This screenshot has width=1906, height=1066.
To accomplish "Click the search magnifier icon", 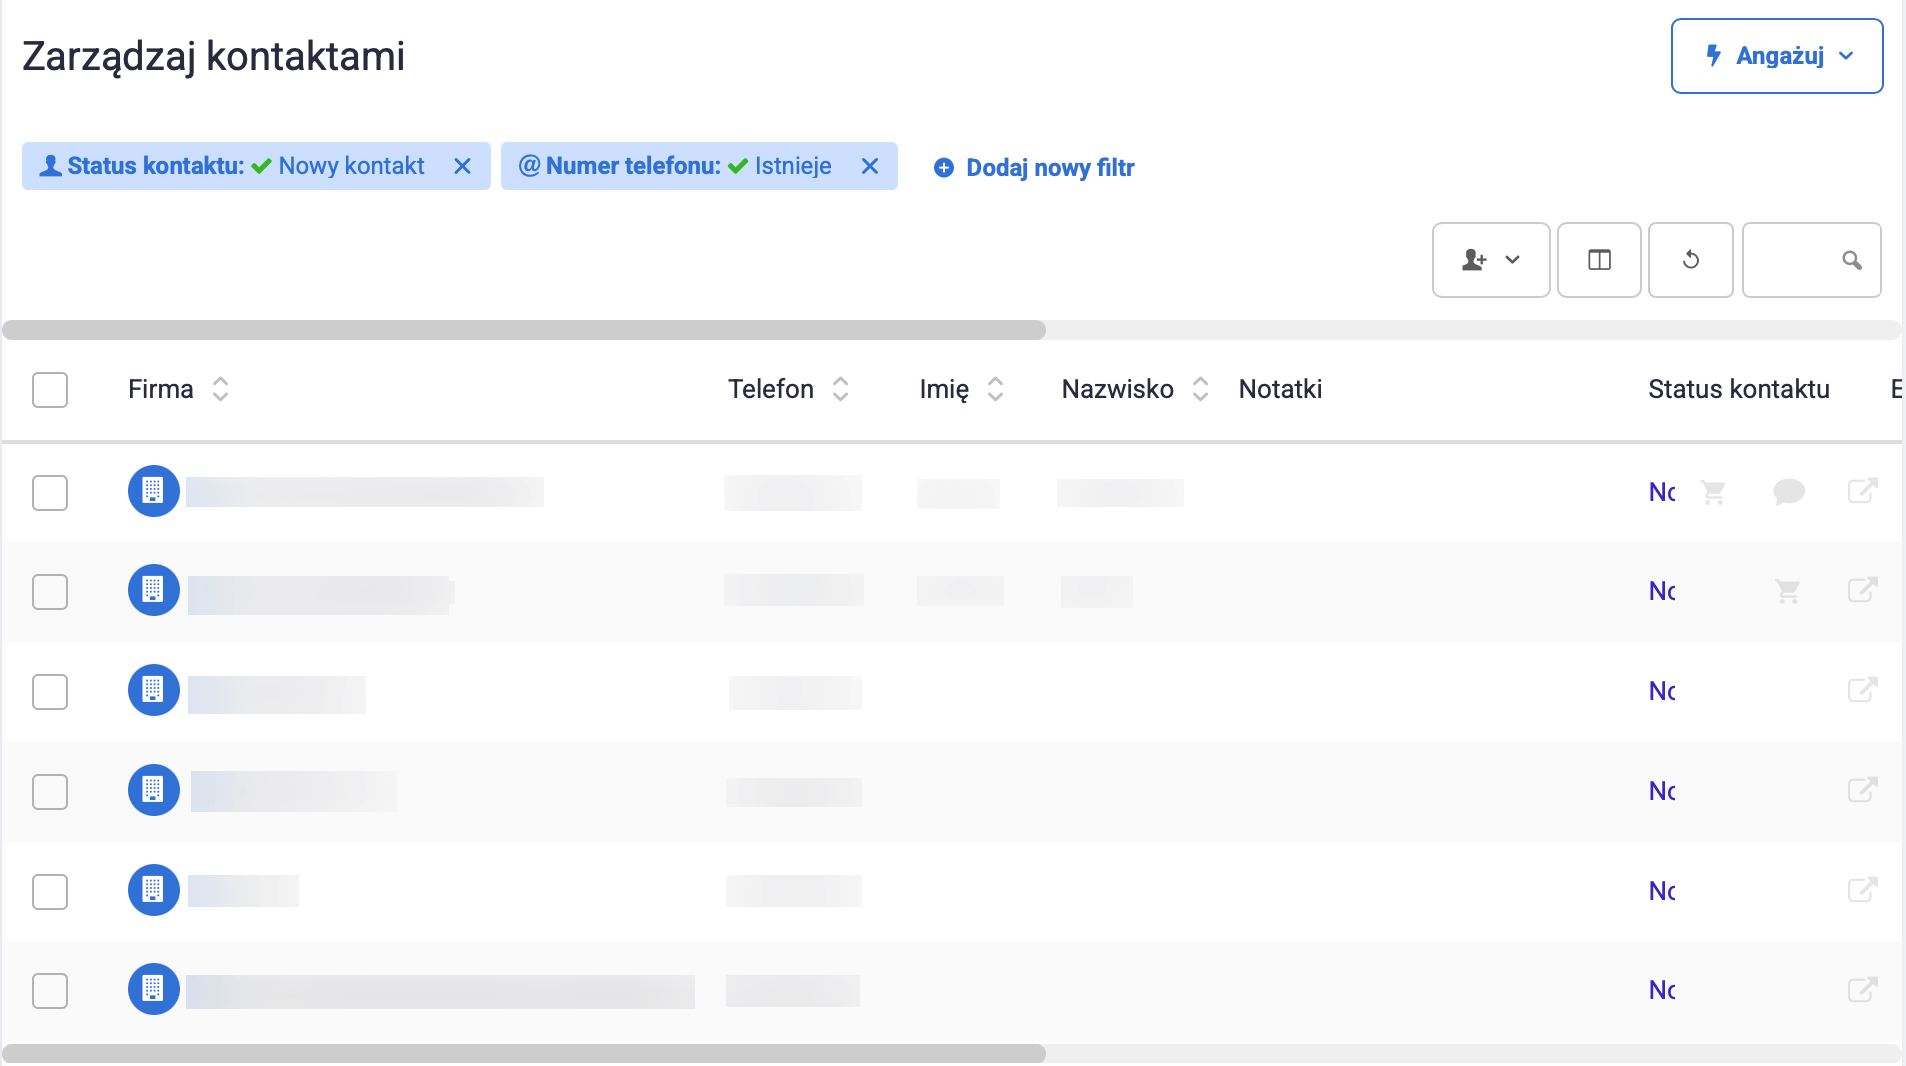I will coord(1851,260).
